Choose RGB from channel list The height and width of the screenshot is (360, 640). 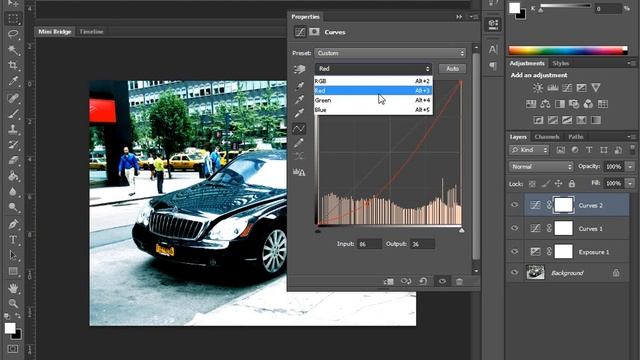click(373, 81)
